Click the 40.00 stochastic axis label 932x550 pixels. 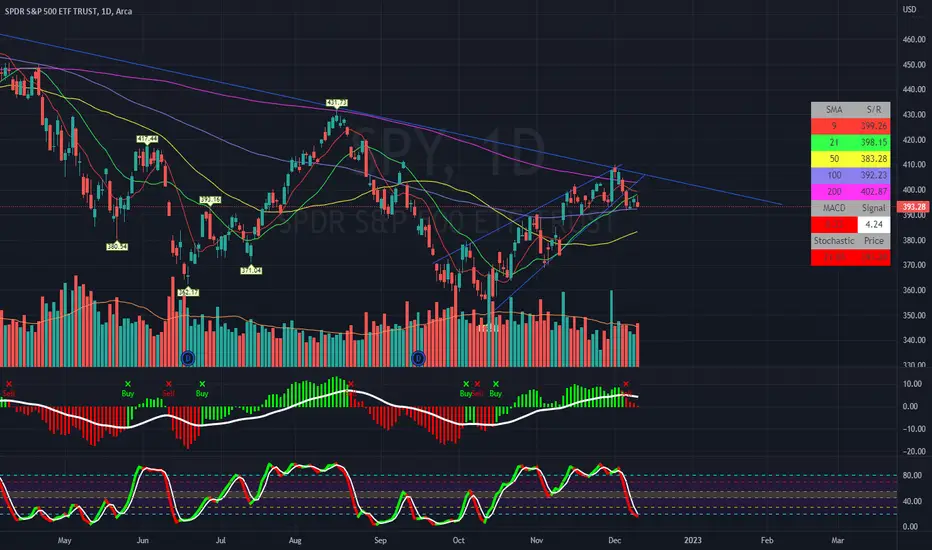[x=912, y=501]
